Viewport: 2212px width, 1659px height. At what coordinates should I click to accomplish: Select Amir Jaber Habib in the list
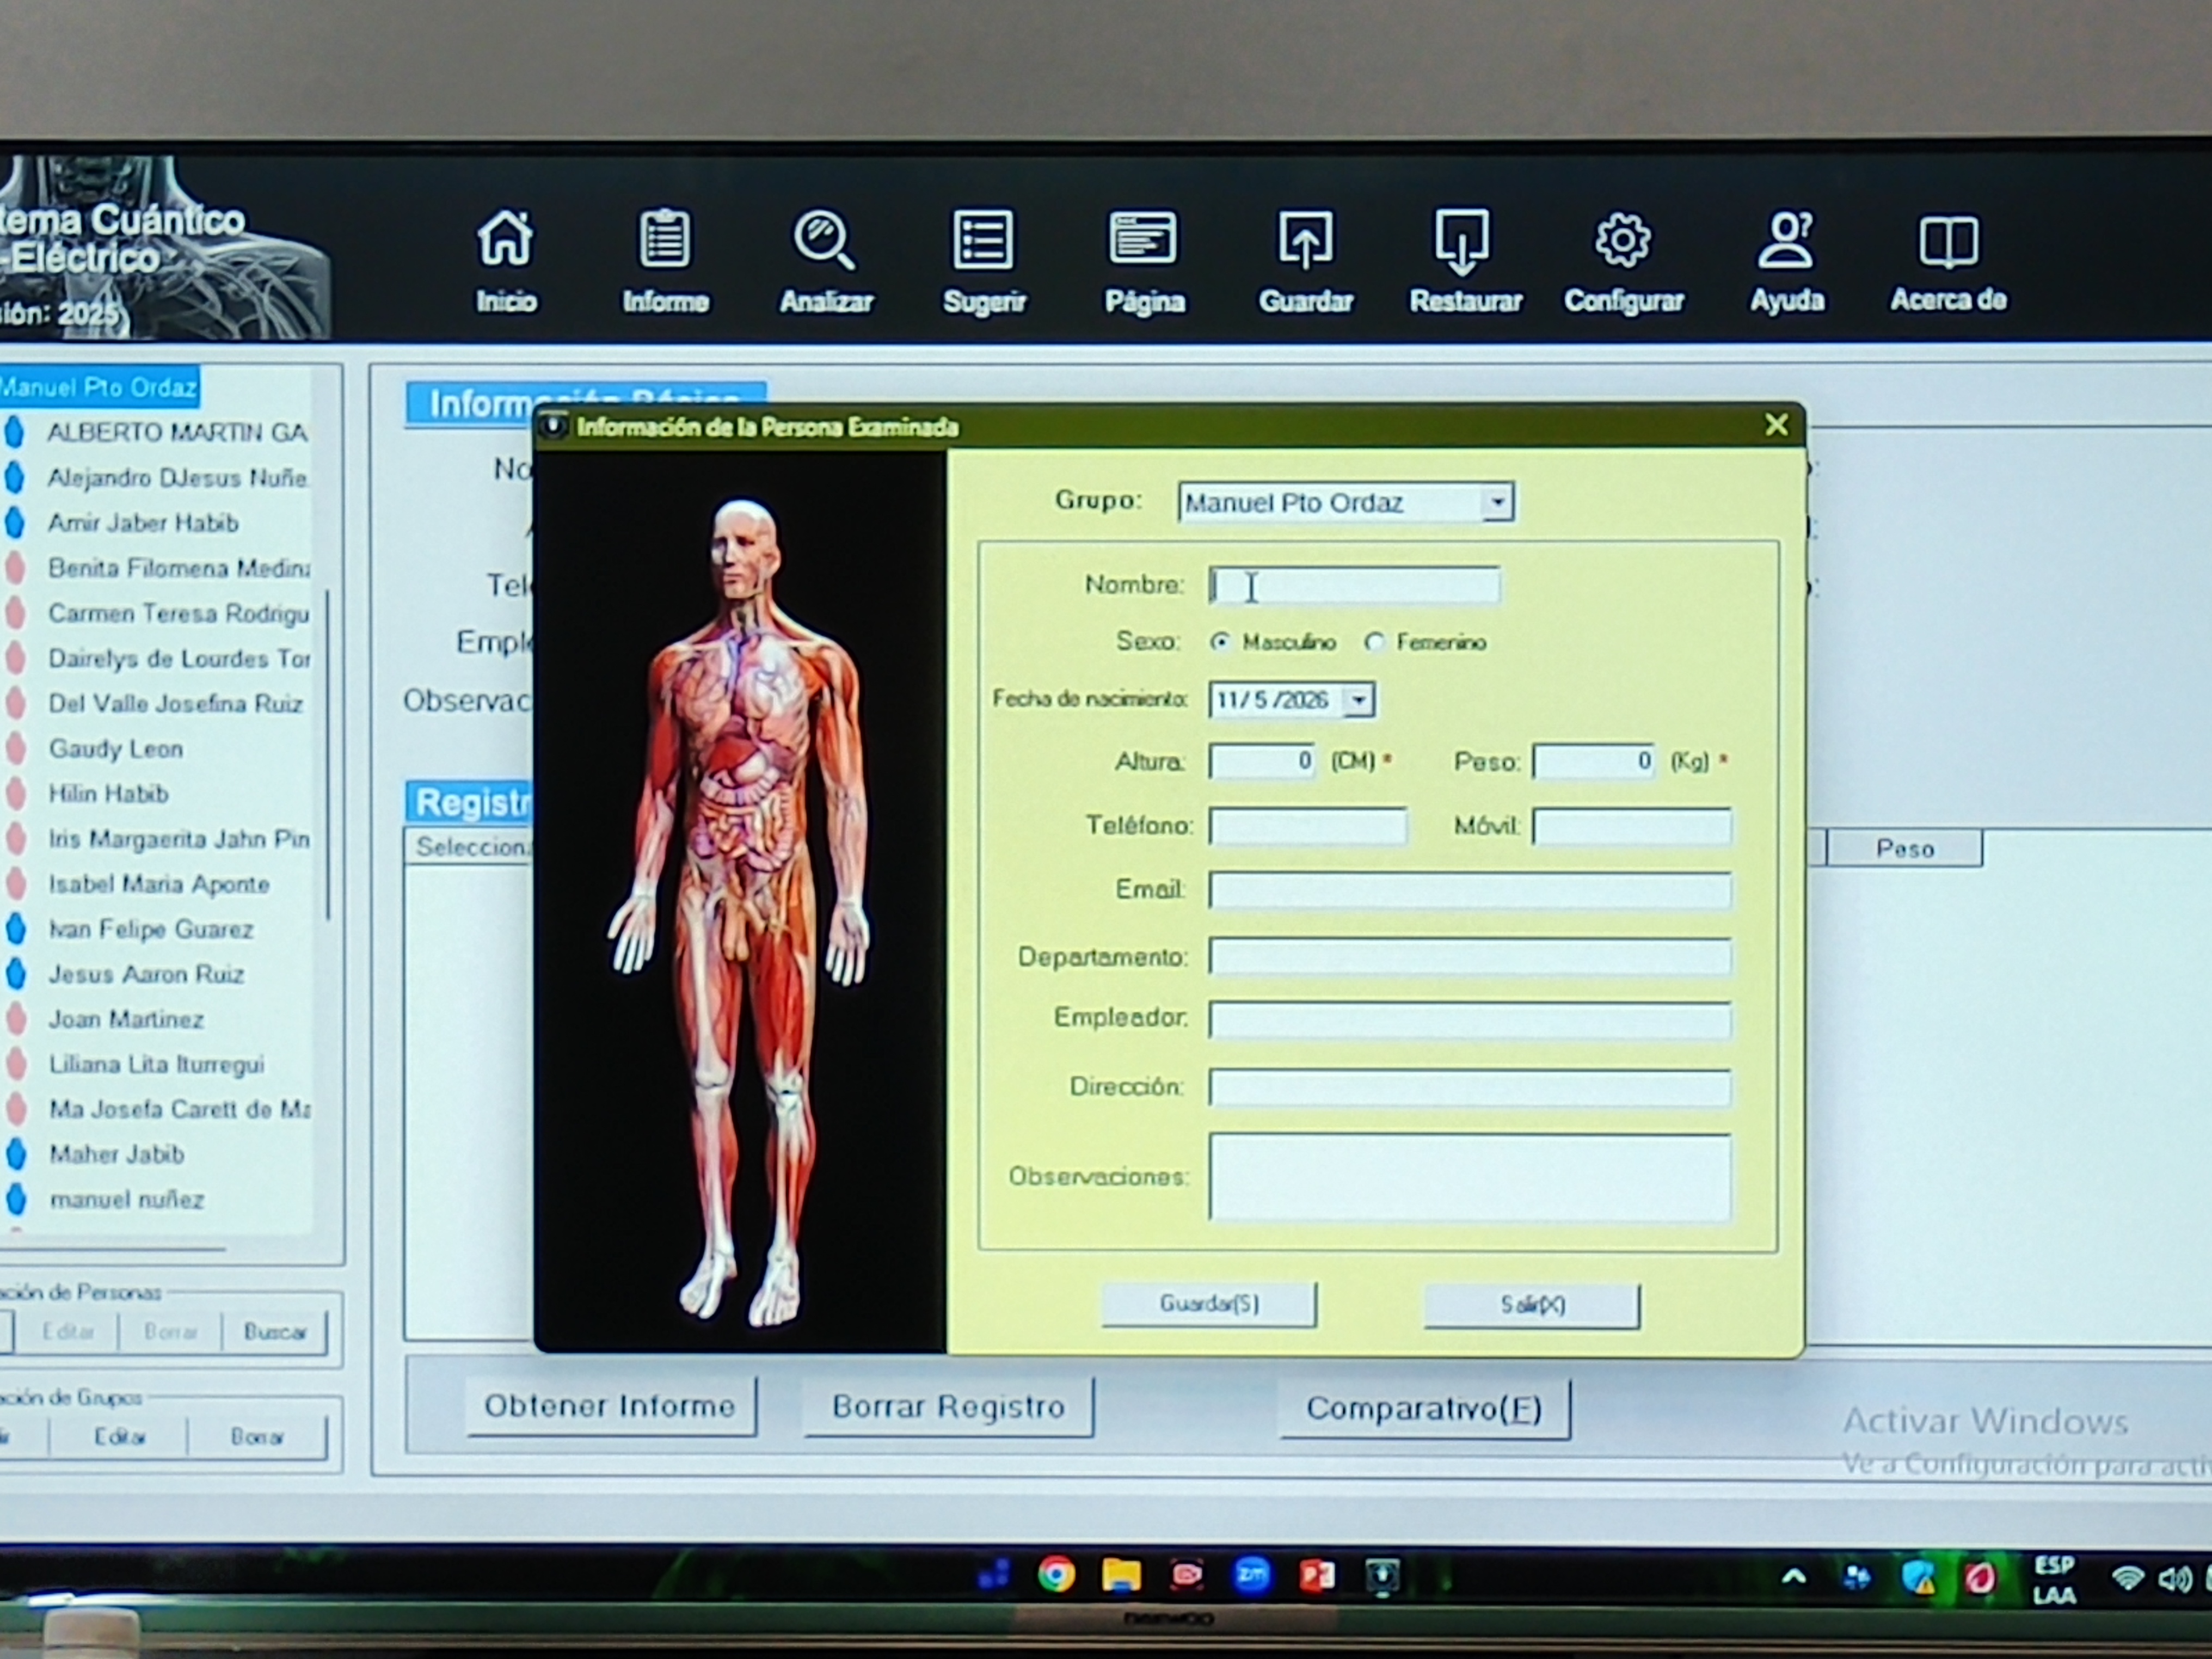[143, 523]
